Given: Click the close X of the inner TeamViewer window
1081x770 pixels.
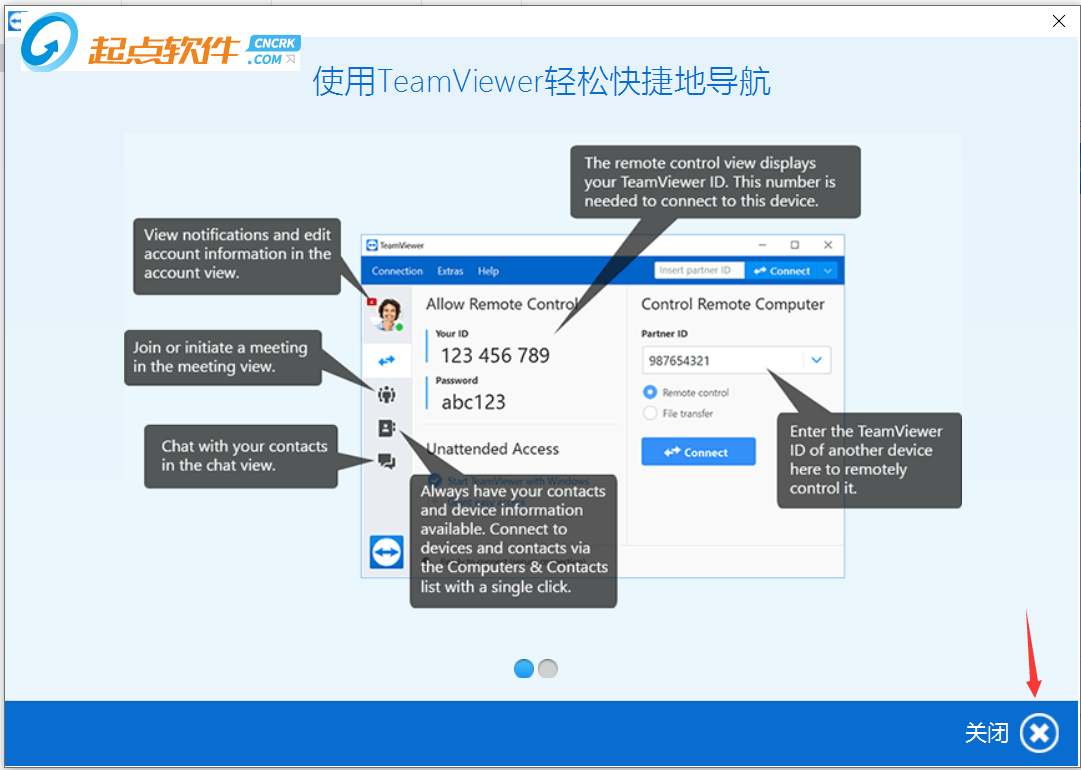Looking at the screenshot, I should pos(828,245).
